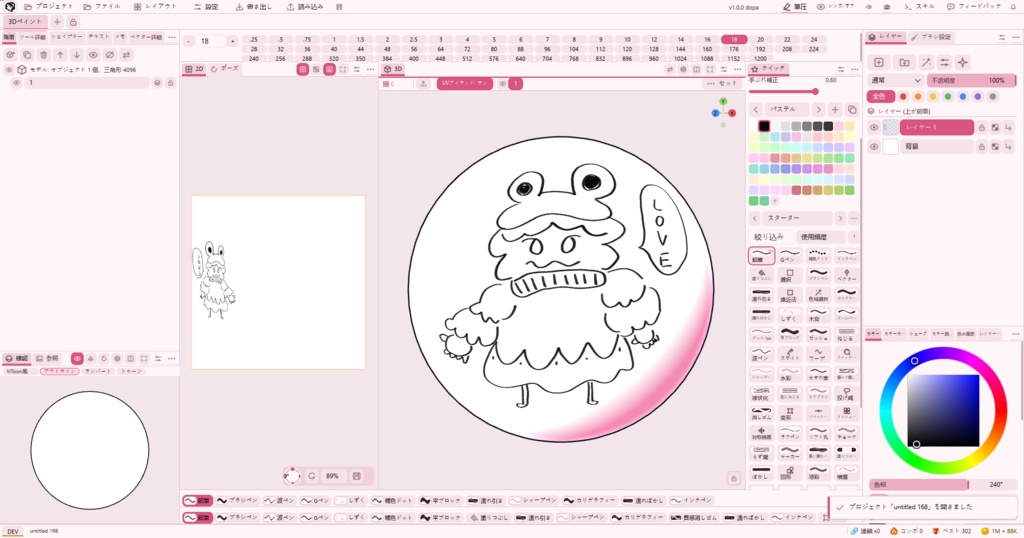1024x538 pixels.
Task: Click the 設定 settings button
Action: pos(206,7)
